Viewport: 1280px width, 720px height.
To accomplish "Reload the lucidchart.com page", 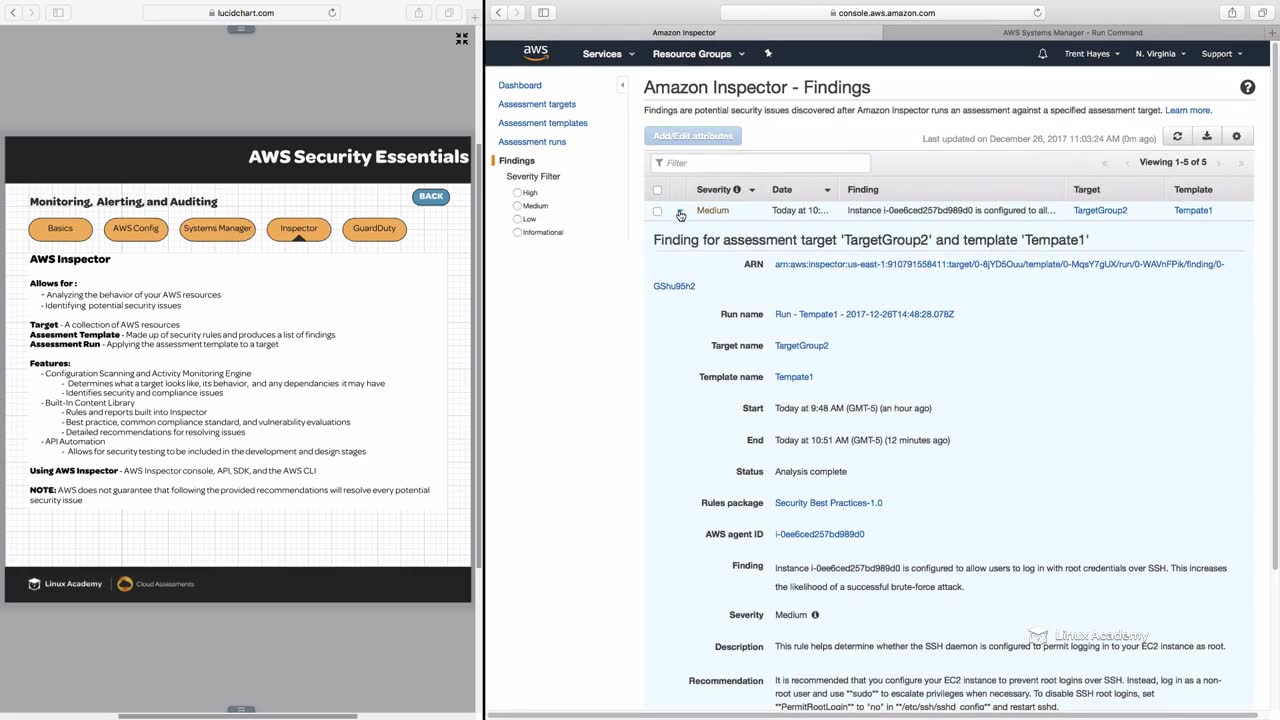I will tap(332, 13).
